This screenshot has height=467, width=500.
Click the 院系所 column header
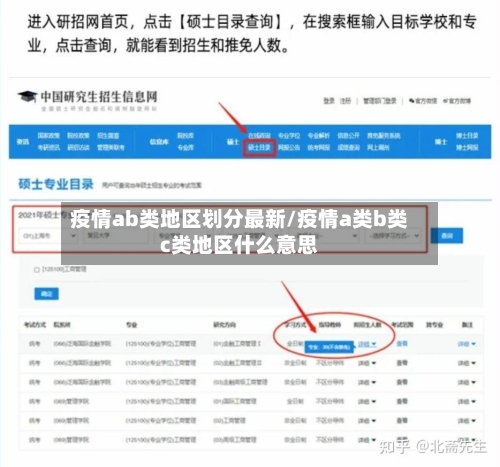click(x=62, y=325)
